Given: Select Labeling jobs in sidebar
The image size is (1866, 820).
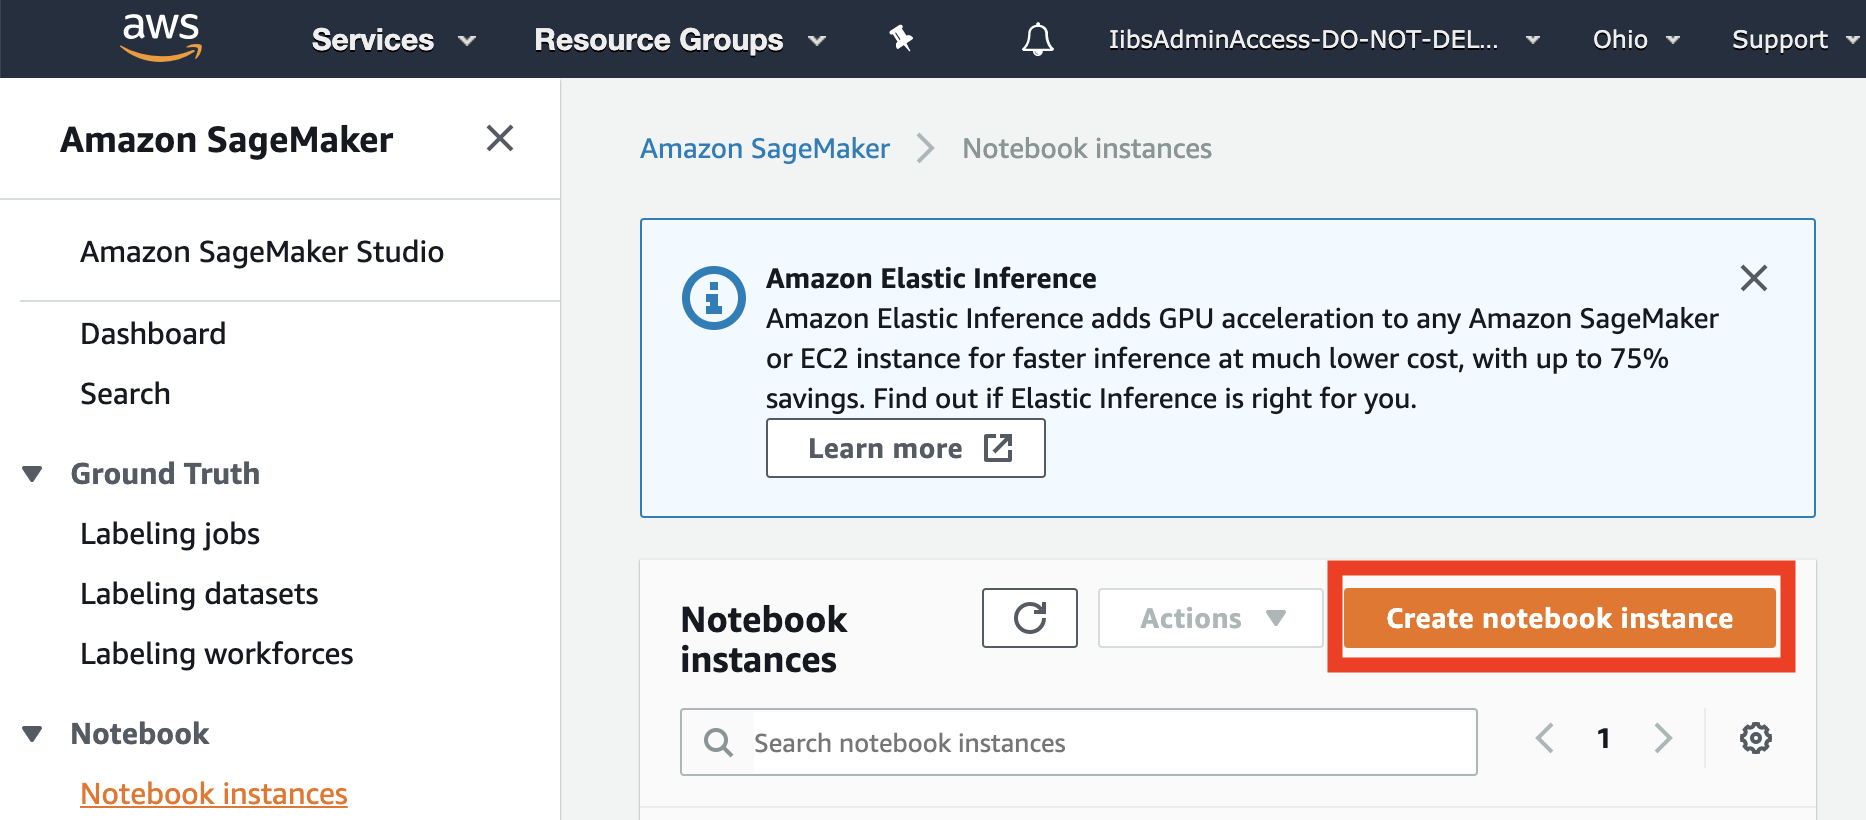Looking at the screenshot, I should coord(170,534).
